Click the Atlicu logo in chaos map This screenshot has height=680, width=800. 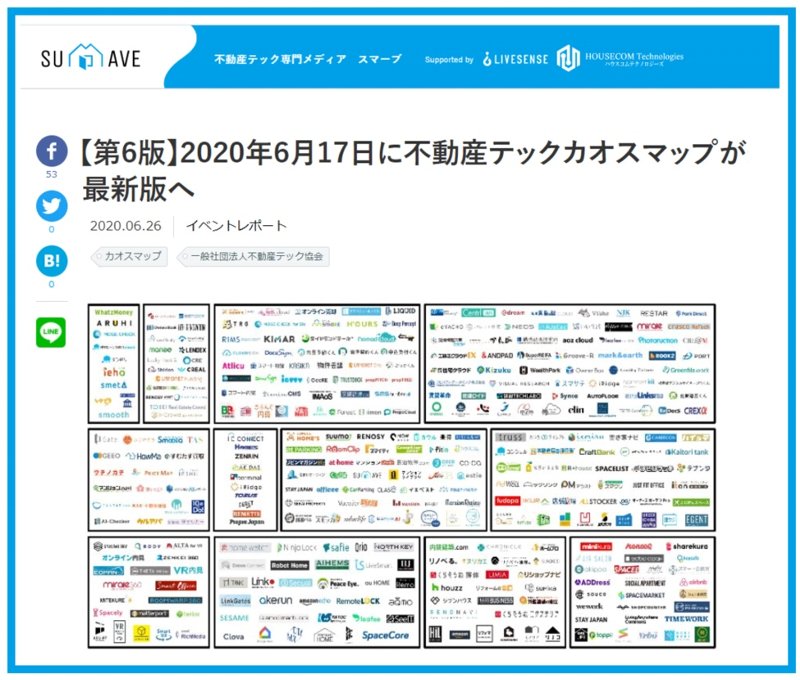point(233,366)
